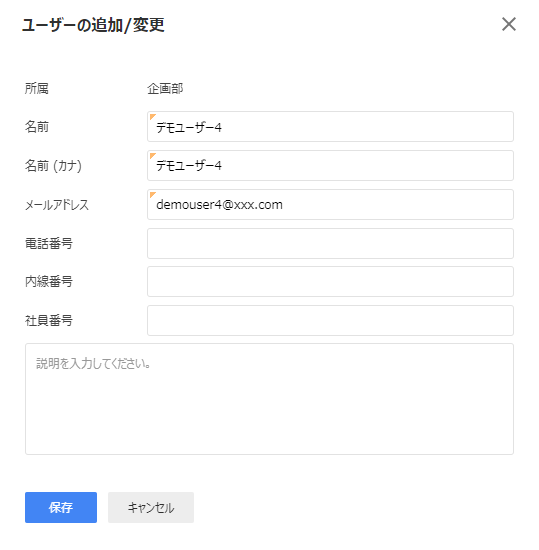The image size is (539, 550).
Task: Click the 社員番号 label
Action: [49, 320]
